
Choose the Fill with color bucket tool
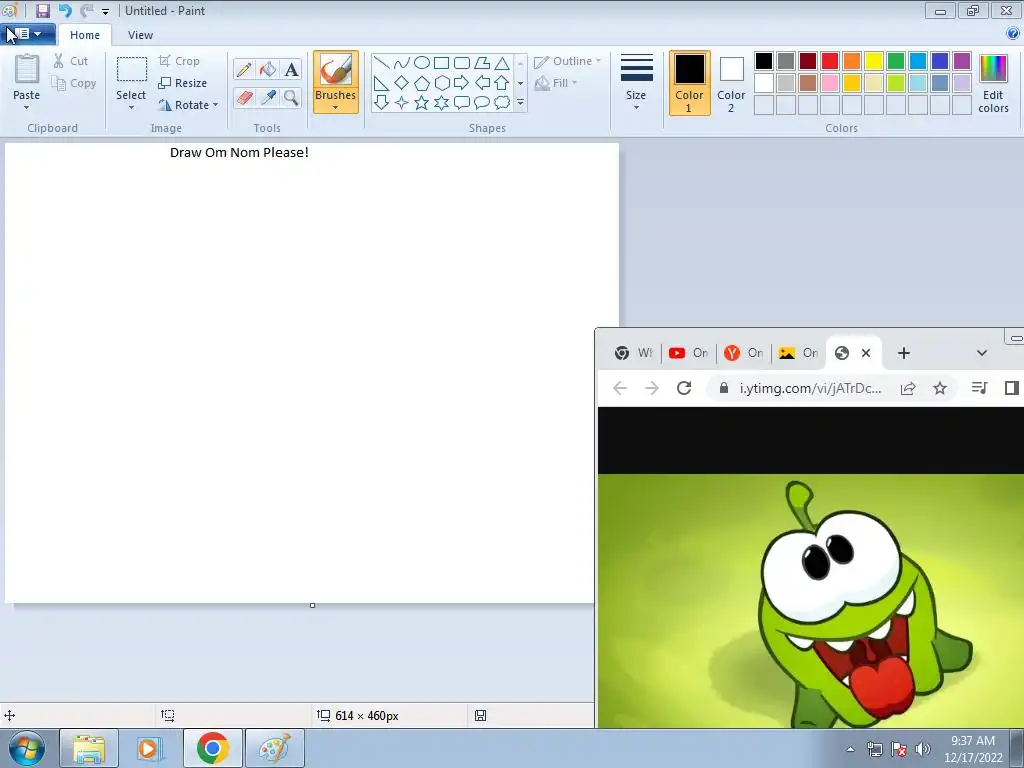[268, 69]
